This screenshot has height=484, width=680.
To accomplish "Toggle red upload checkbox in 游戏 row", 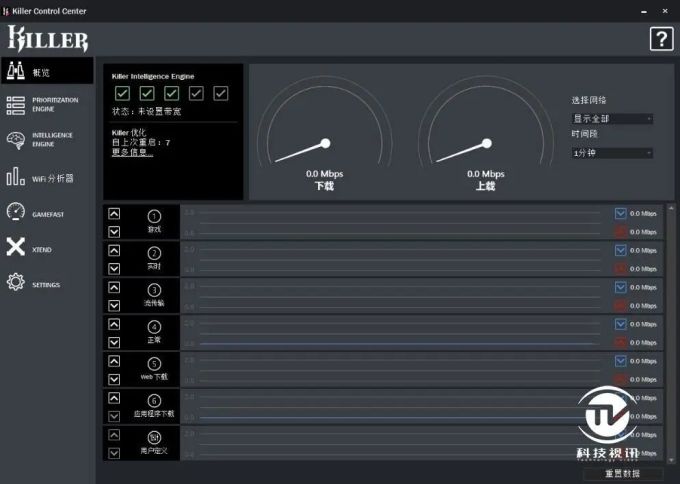I will pos(621,232).
